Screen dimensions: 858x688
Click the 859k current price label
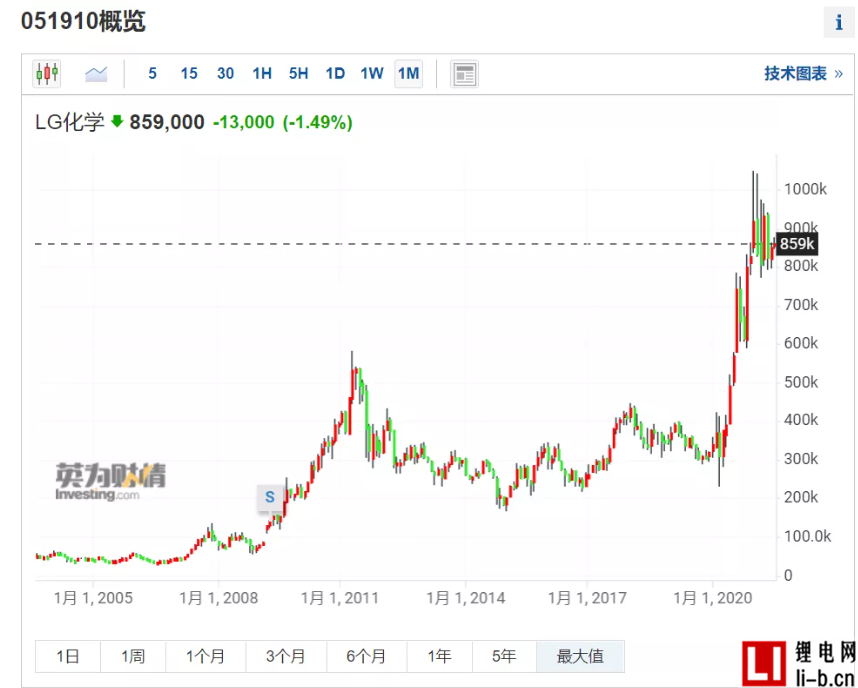pos(797,244)
